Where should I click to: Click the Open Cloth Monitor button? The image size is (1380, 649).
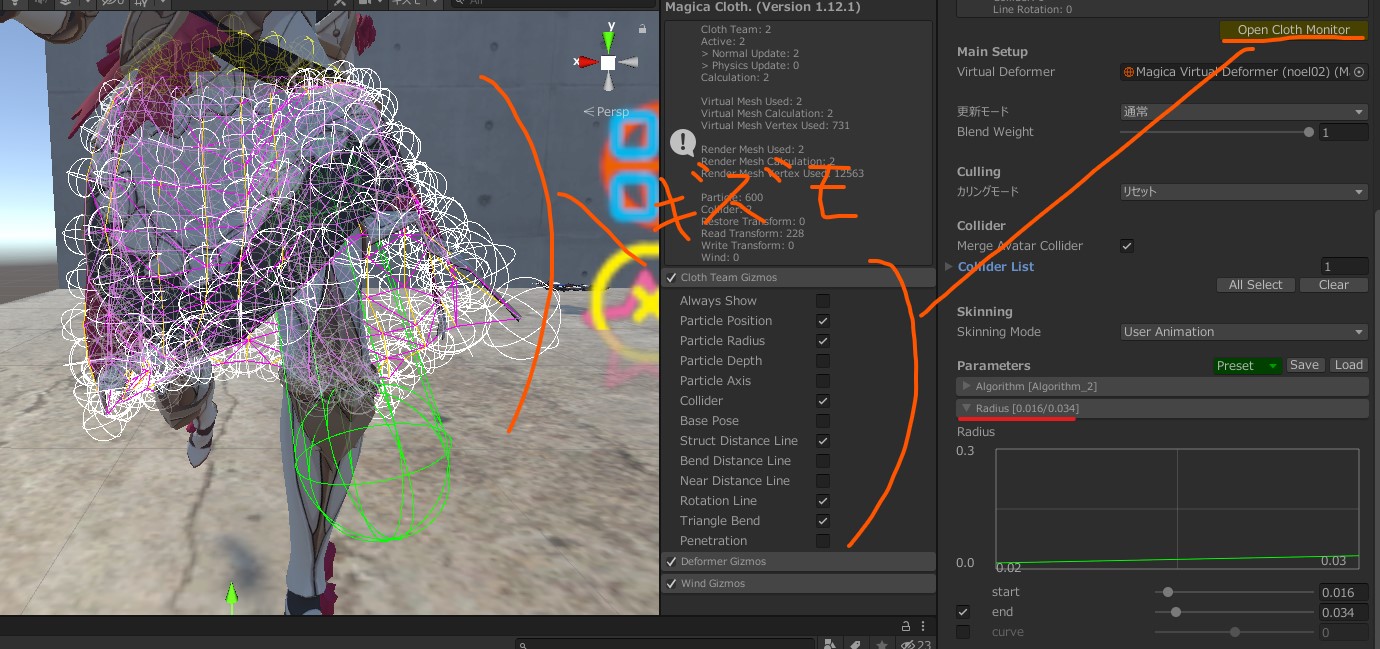(1293, 30)
